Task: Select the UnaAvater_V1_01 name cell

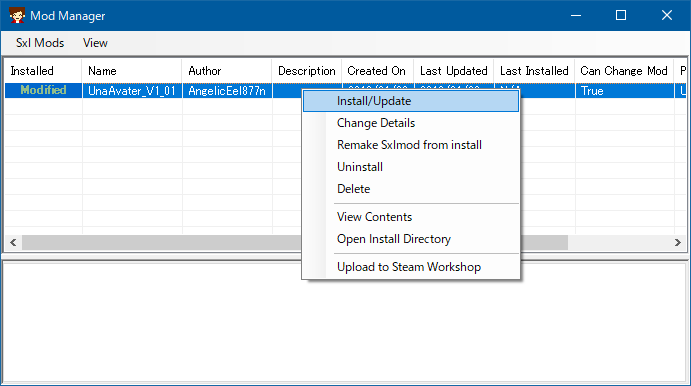Action: 132,90
